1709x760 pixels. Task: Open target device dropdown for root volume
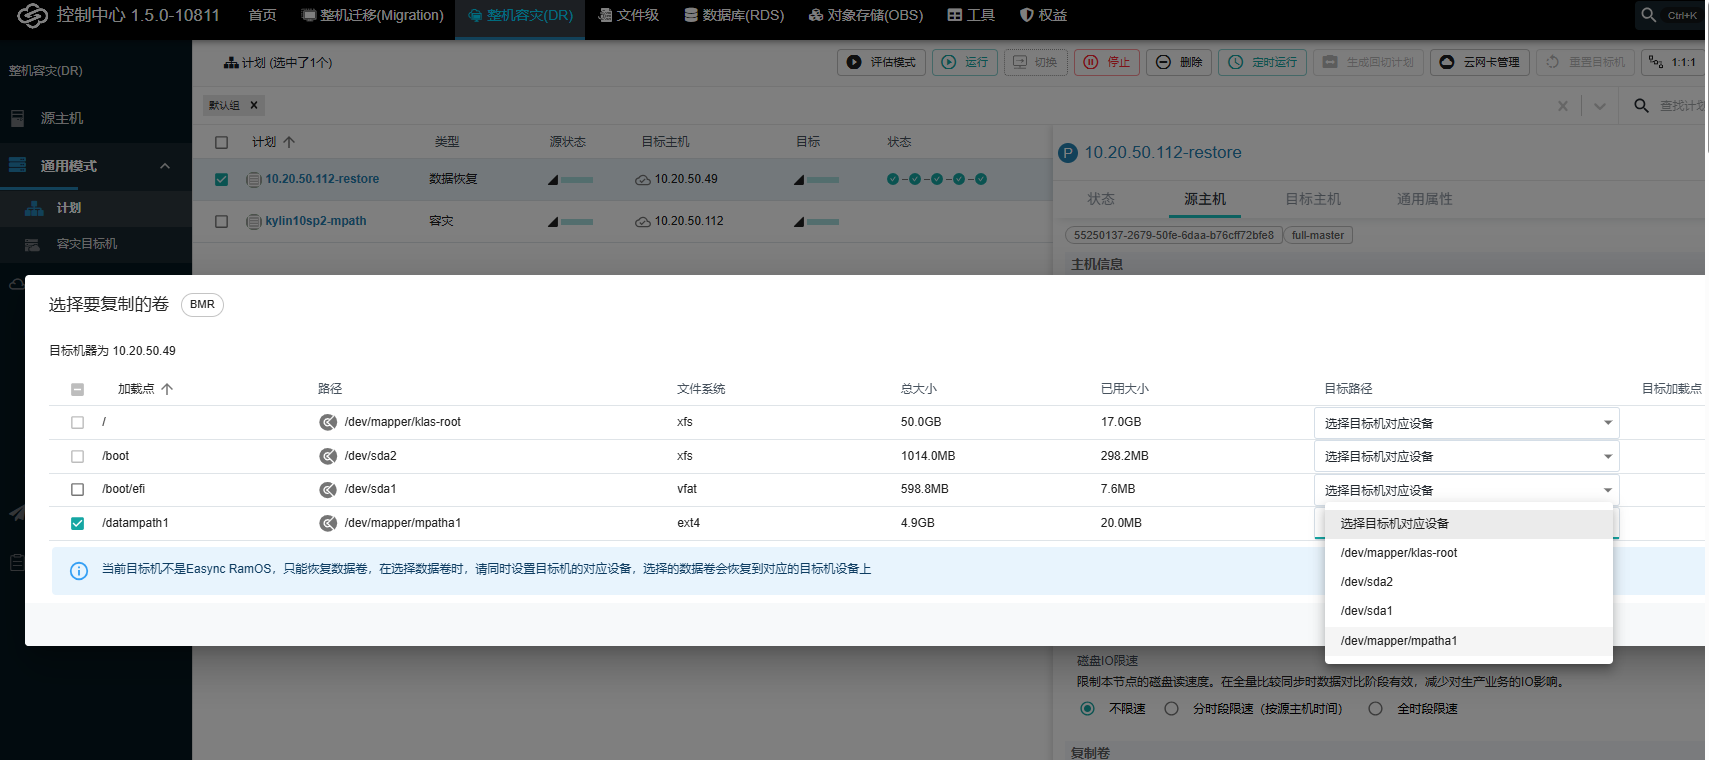tap(1466, 423)
